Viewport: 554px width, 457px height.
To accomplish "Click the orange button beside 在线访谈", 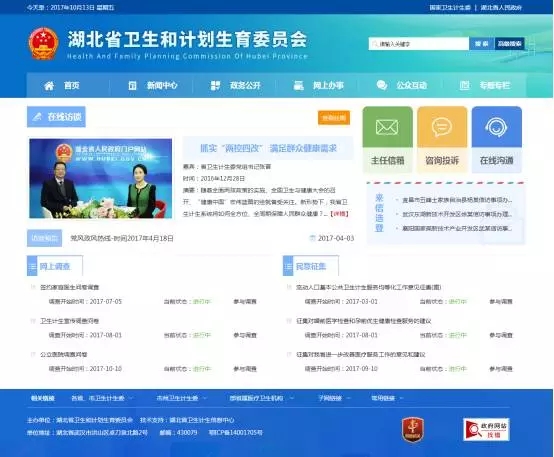I will point(334,118).
